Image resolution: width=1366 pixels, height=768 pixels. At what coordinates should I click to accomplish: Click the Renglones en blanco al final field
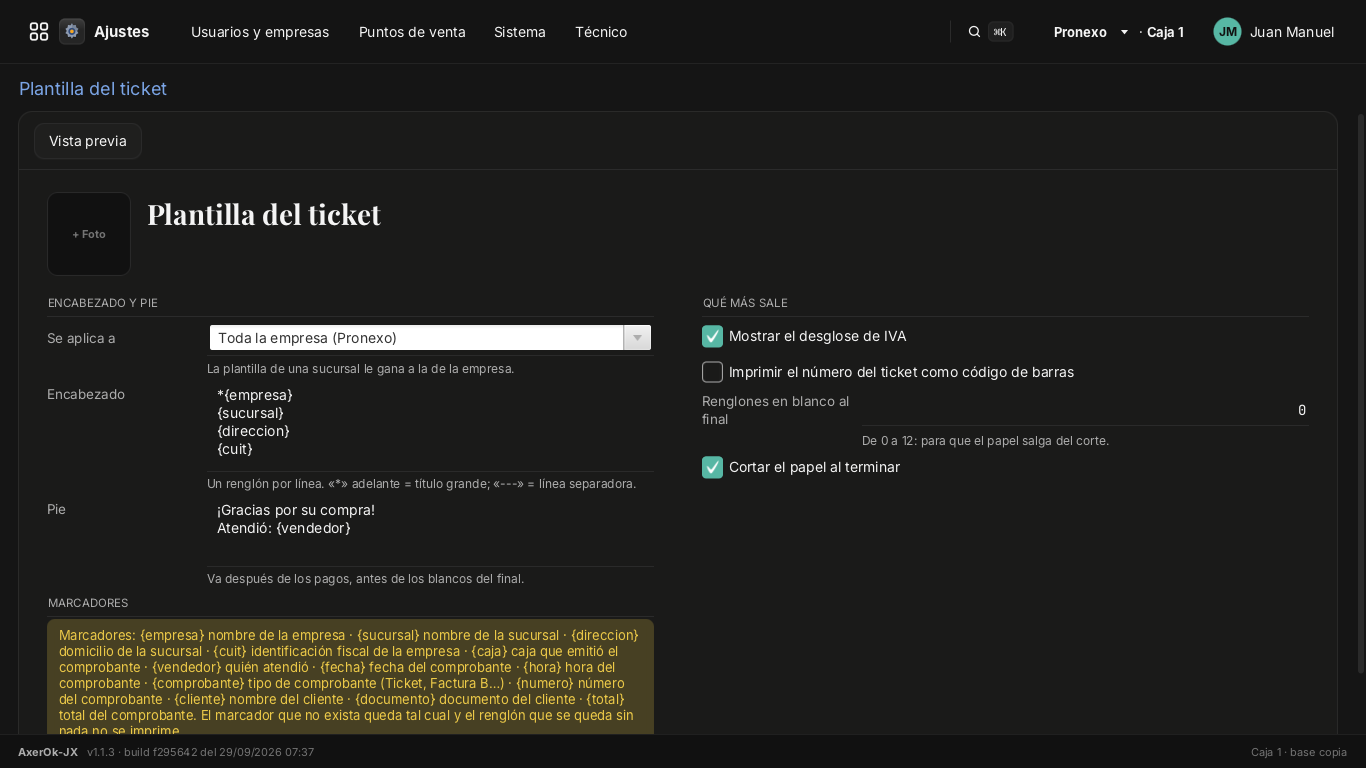(1085, 410)
